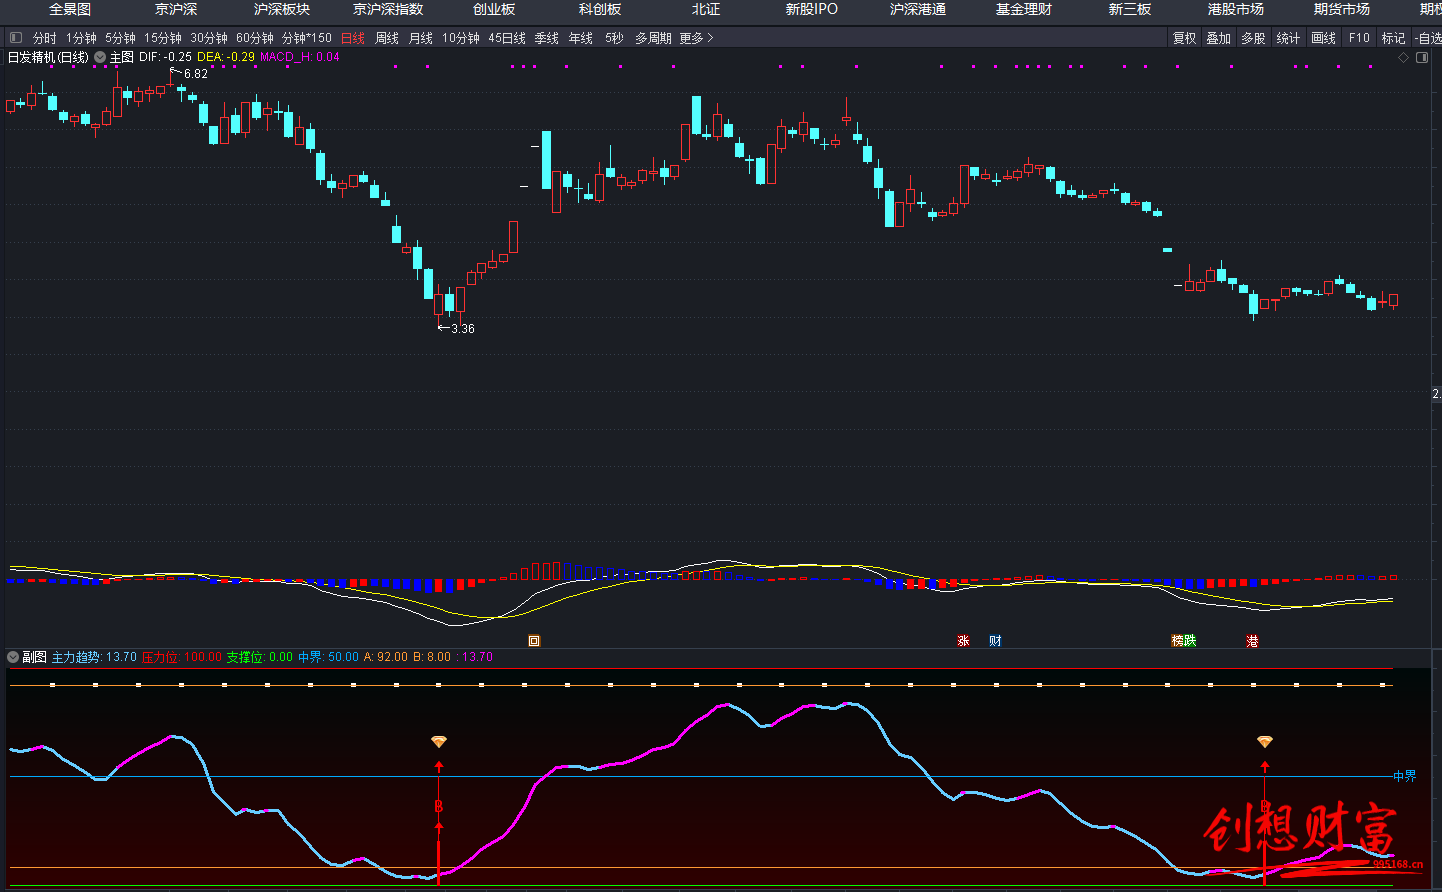Select the 10分钟 period
The width and height of the screenshot is (1442, 892).
pyautogui.click(x=461, y=38)
